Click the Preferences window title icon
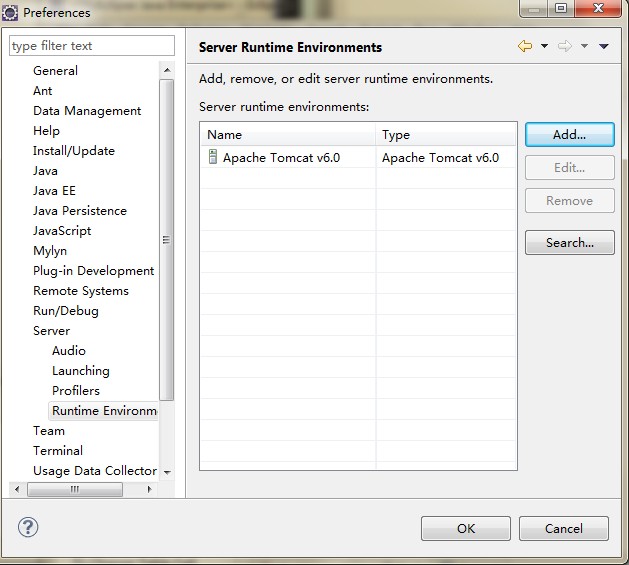629x565 pixels. 10,13
